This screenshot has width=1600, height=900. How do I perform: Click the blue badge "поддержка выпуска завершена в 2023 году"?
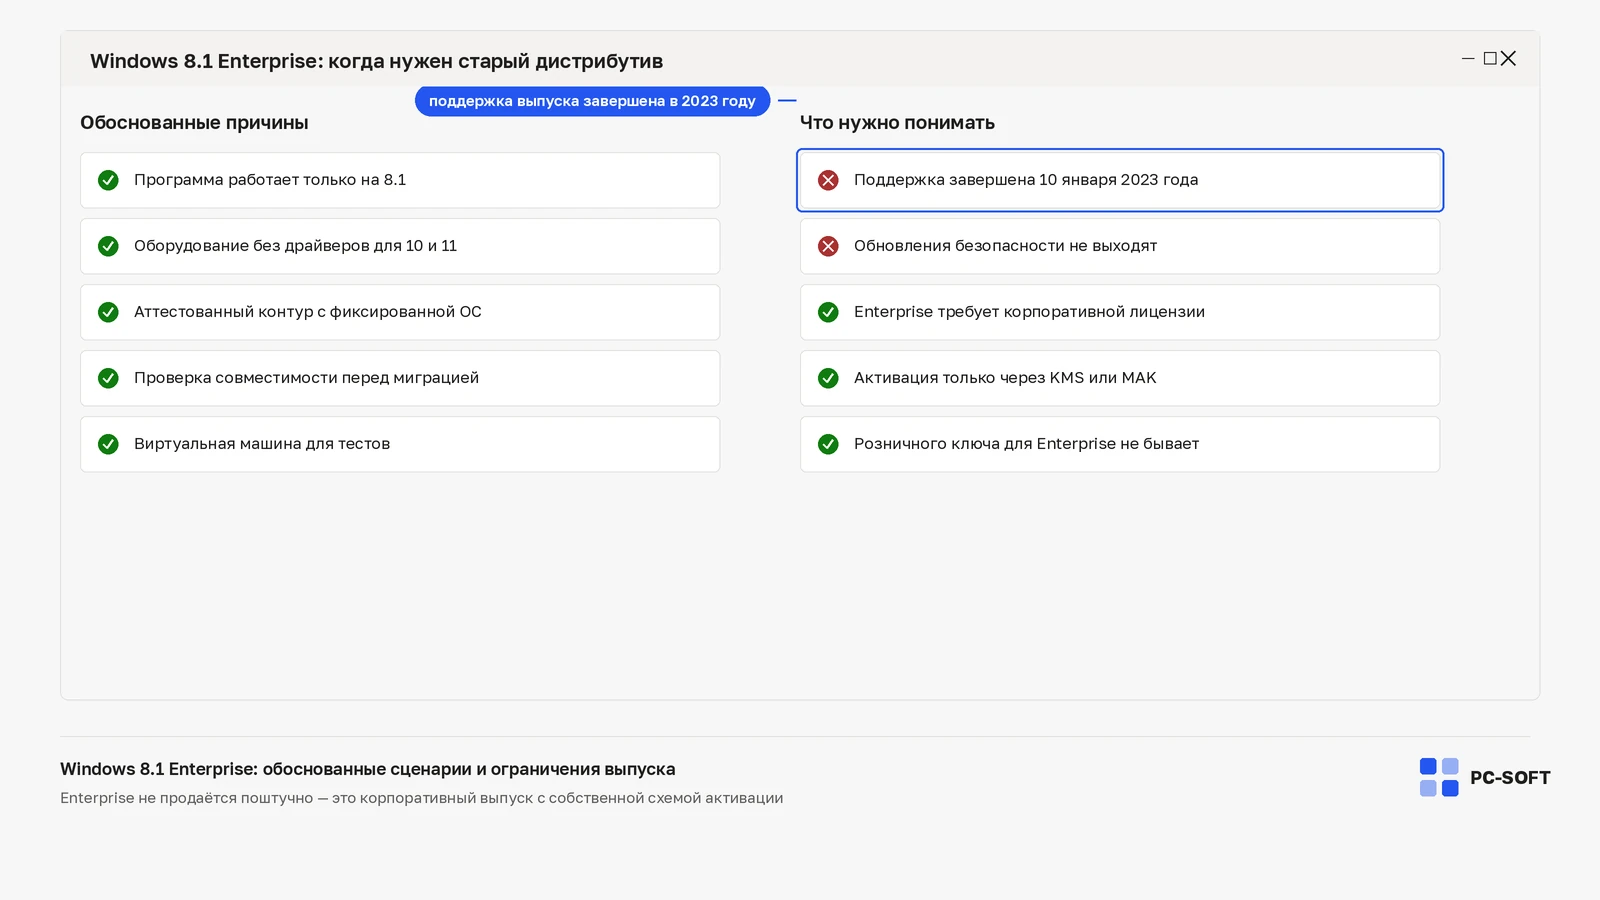(592, 101)
